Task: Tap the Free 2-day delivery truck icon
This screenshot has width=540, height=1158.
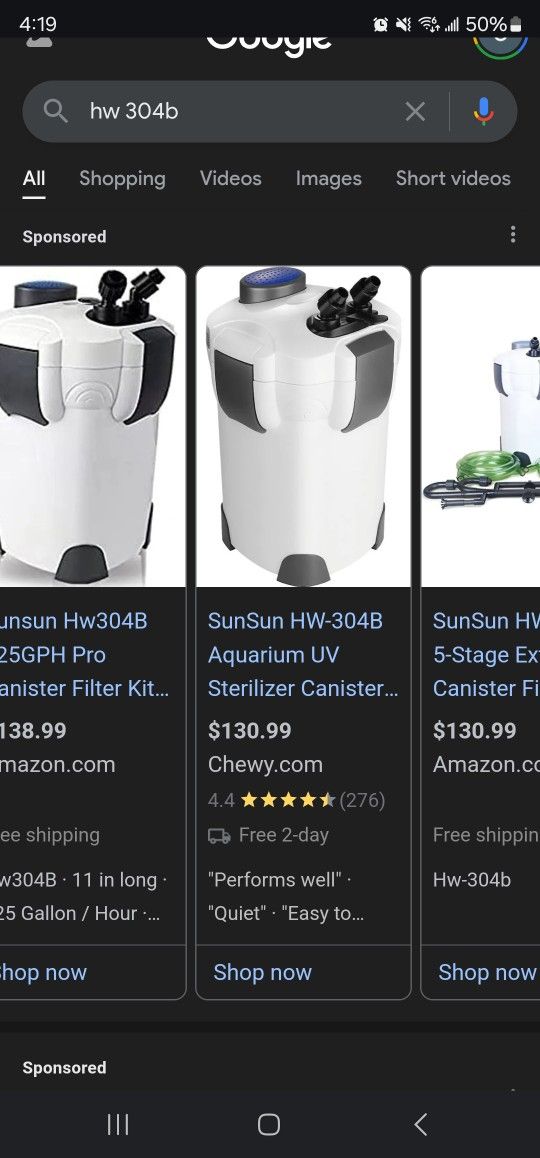Action: tap(219, 836)
